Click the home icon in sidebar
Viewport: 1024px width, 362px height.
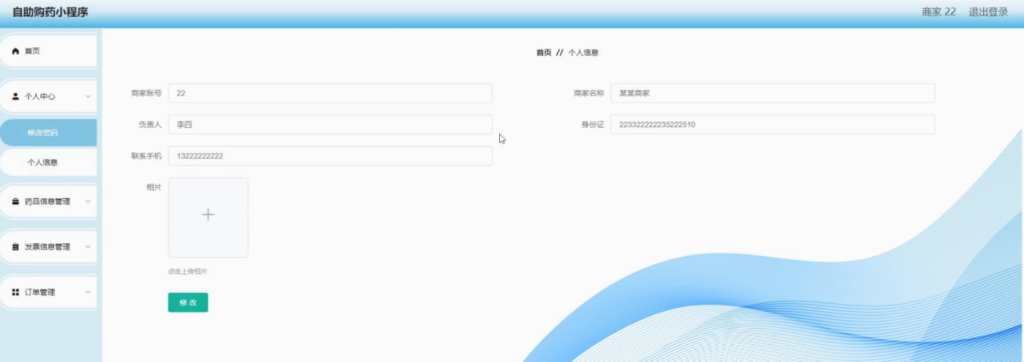(x=16, y=52)
